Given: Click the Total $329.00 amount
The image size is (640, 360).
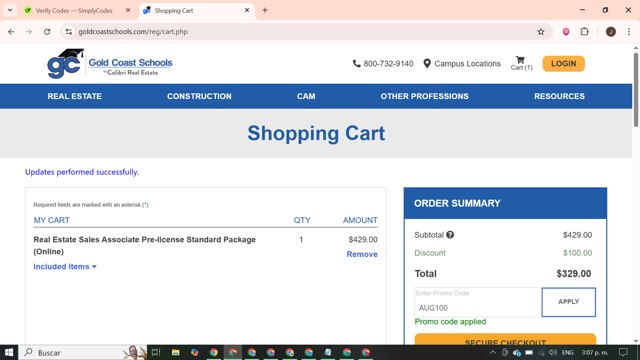Looking at the screenshot, I should coord(573,273).
